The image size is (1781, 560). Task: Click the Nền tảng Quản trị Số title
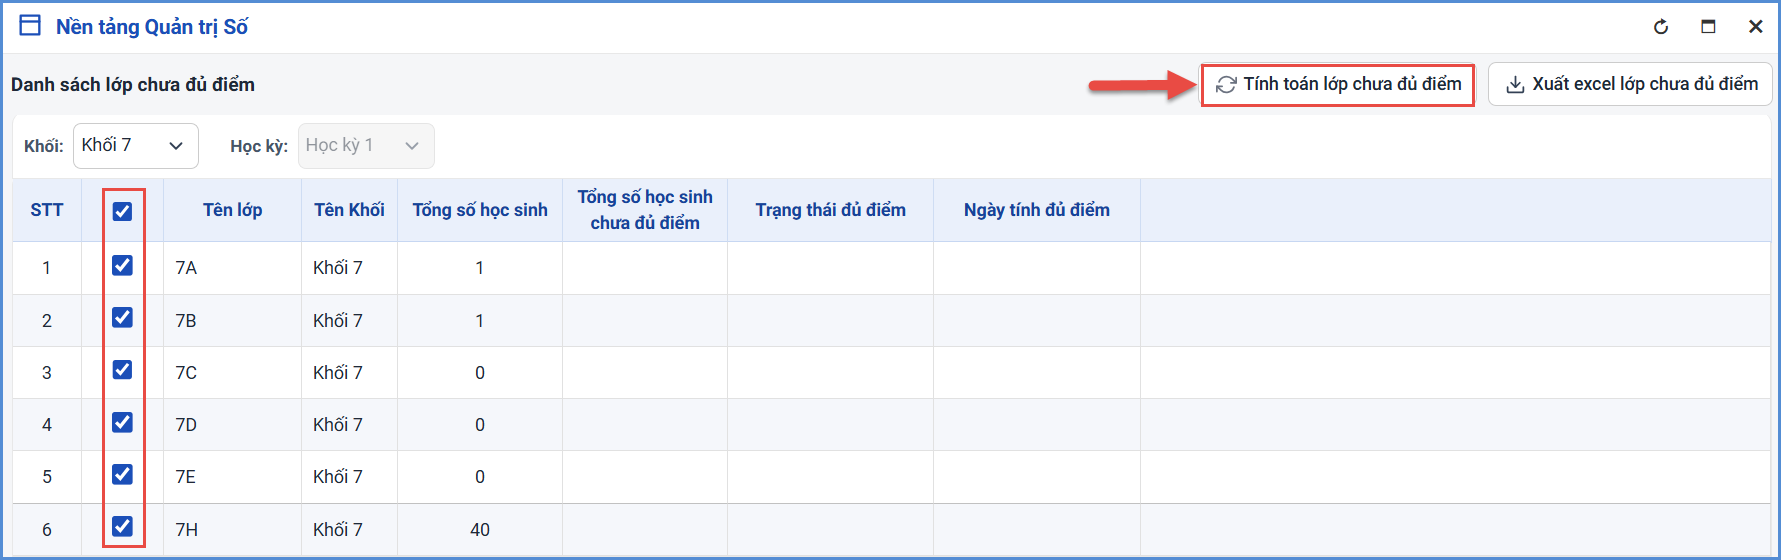[x=152, y=27]
